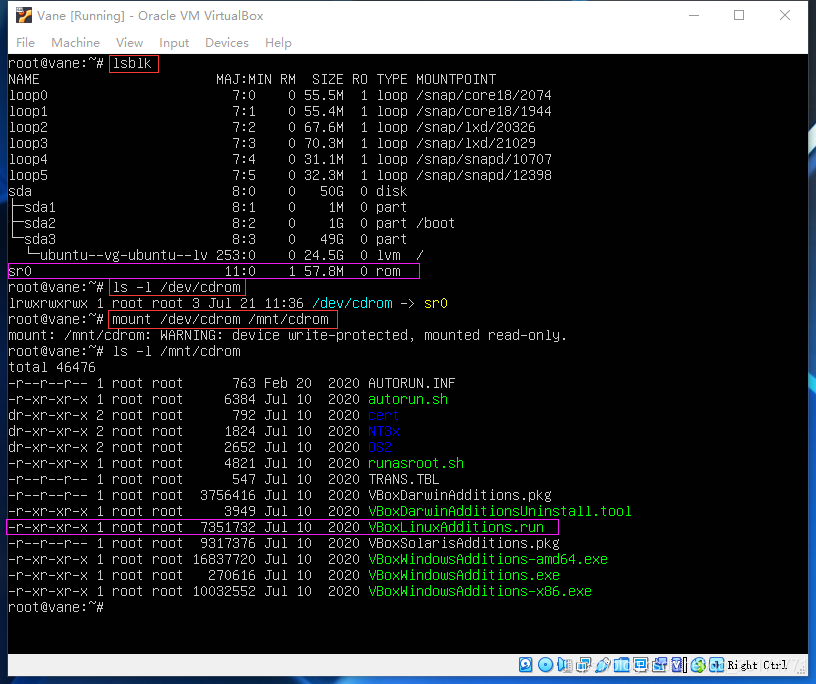
Task: Click the audio status icon
Action: tap(564, 665)
